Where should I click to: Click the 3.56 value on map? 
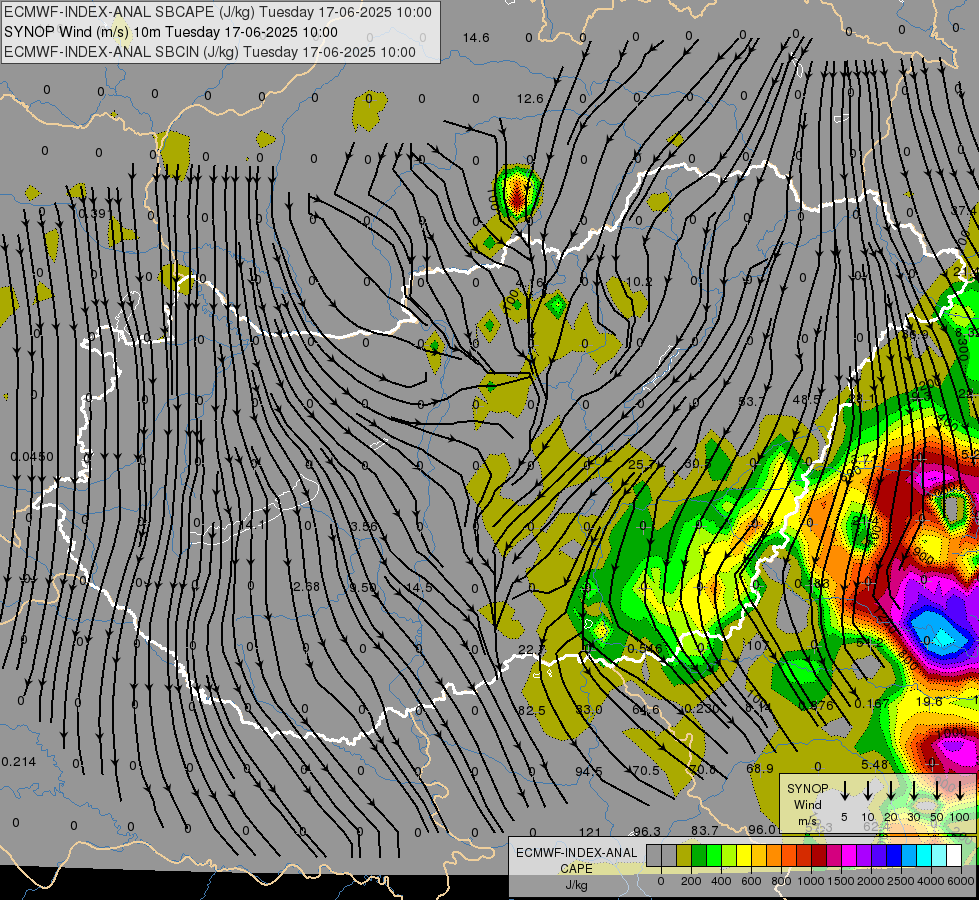click(x=364, y=527)
